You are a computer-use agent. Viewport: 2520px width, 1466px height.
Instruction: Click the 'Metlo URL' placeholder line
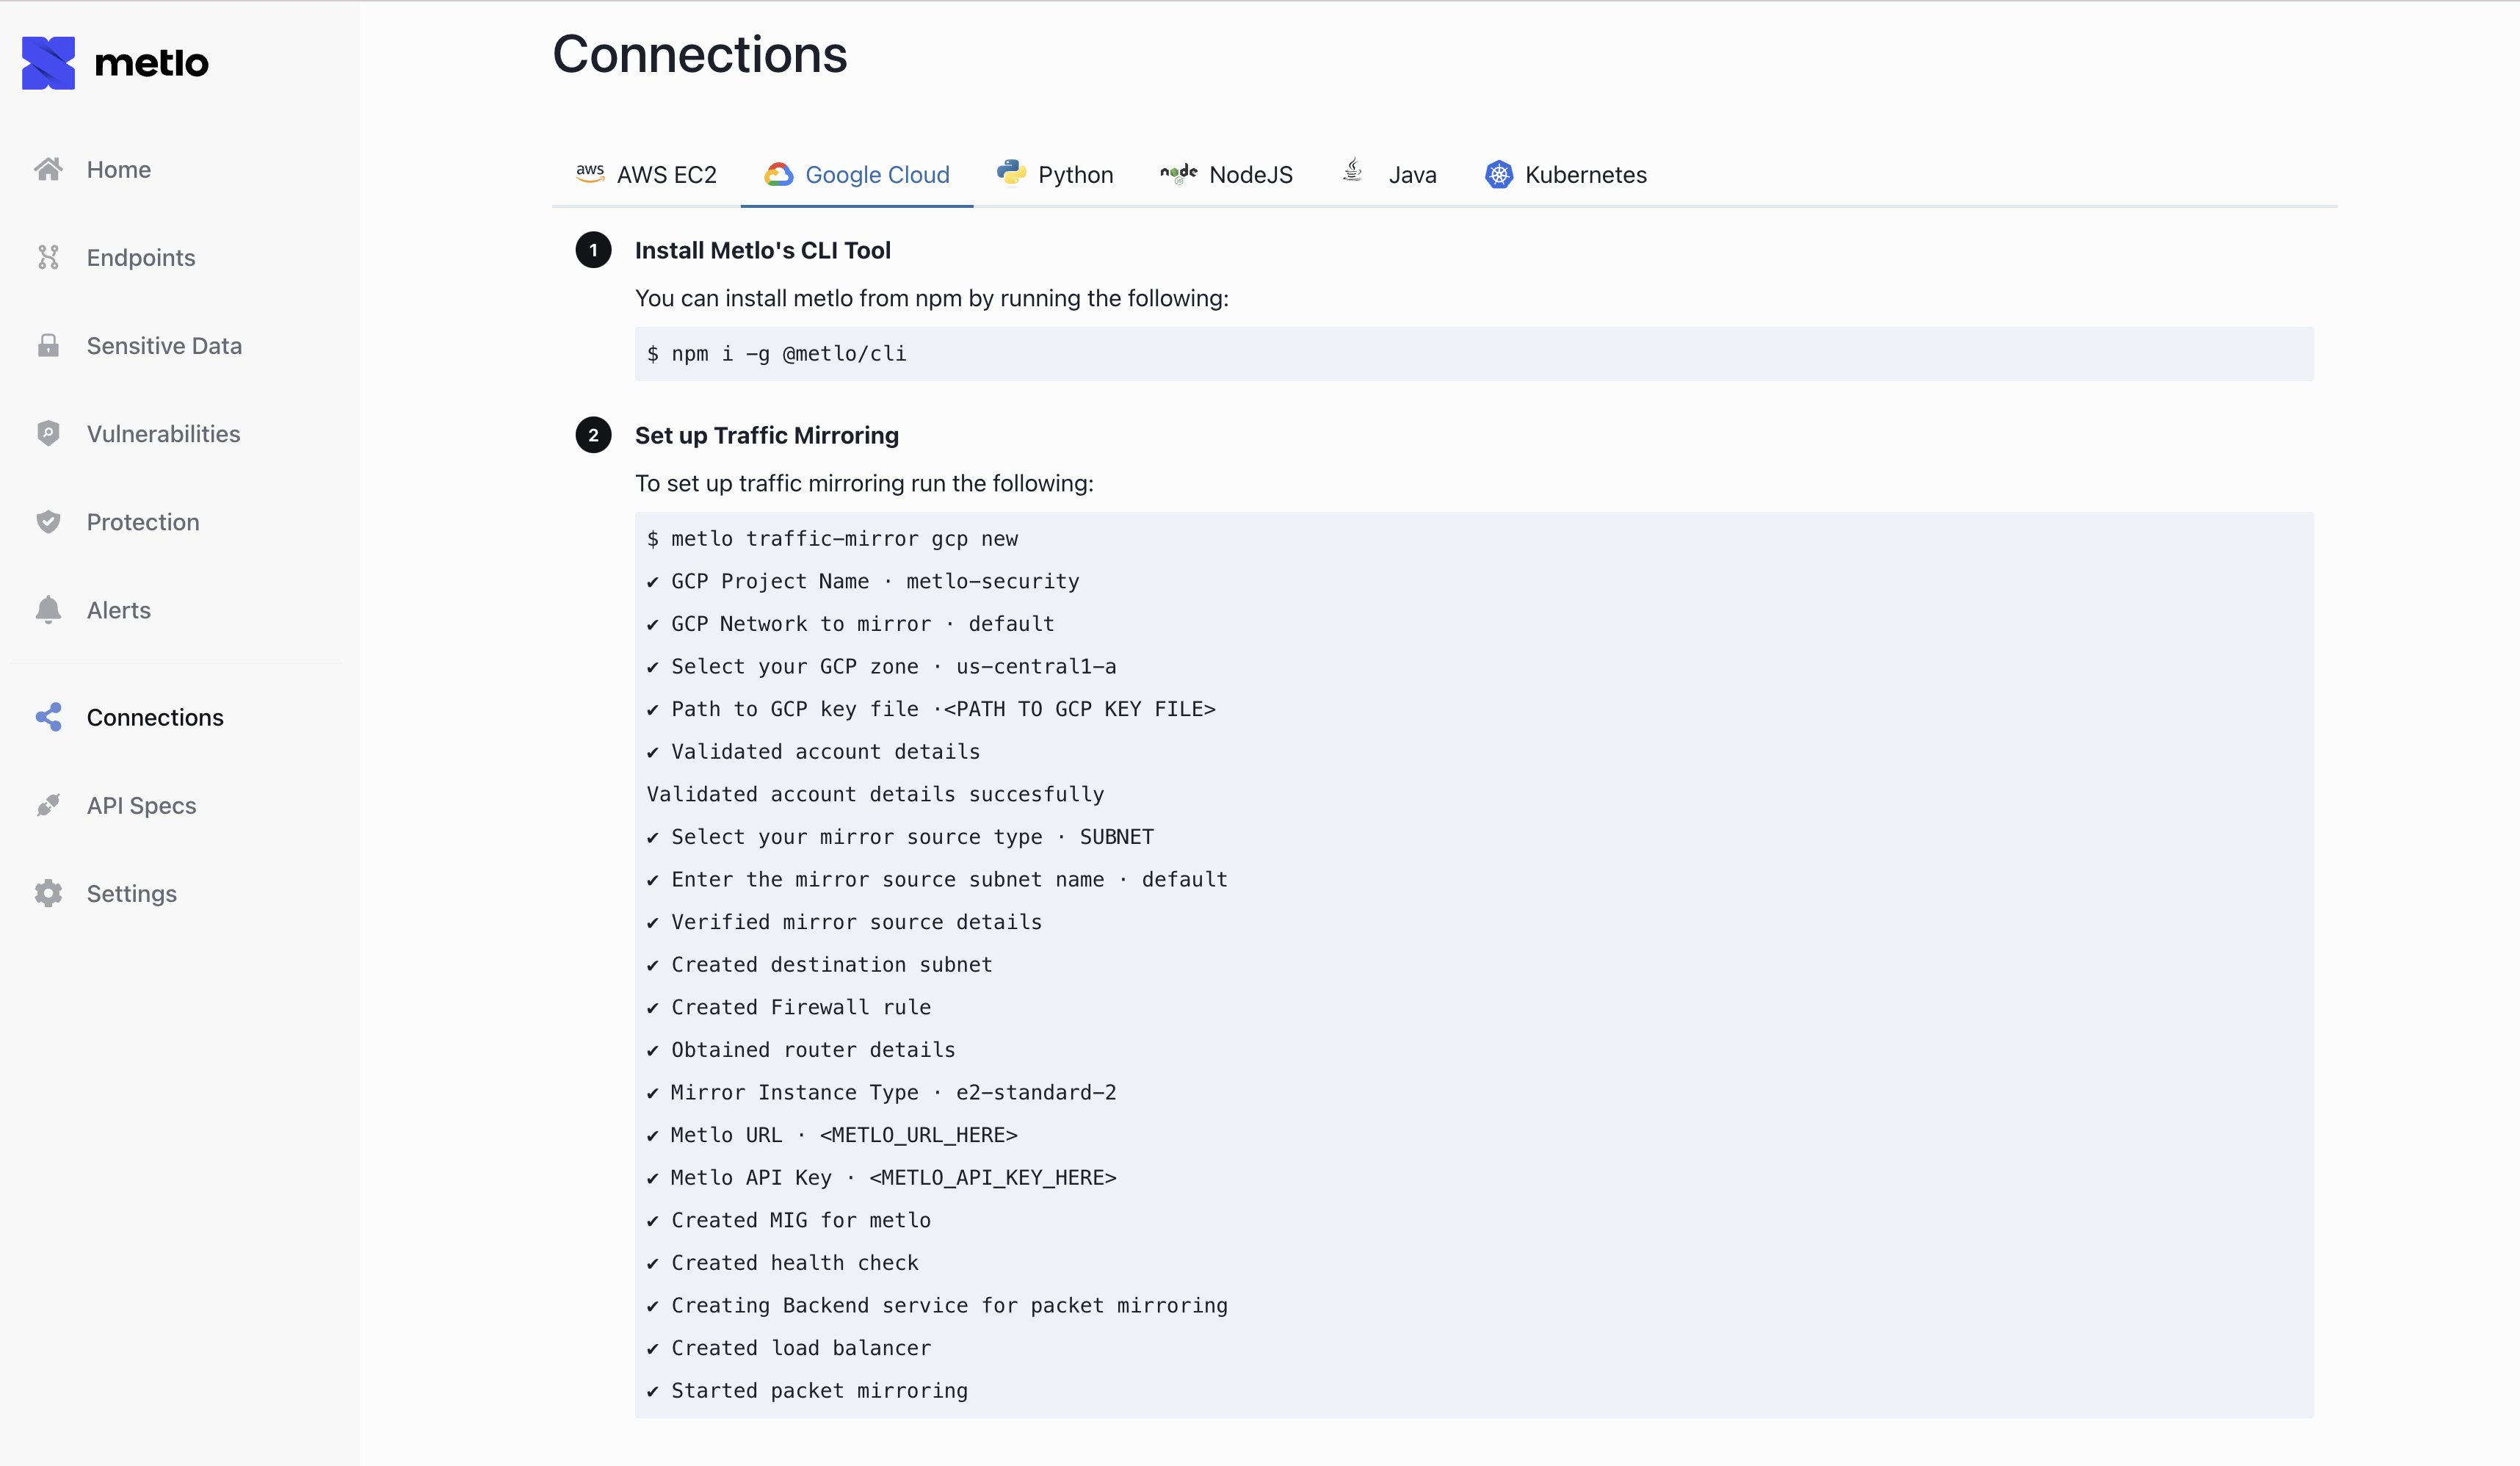832,1134
